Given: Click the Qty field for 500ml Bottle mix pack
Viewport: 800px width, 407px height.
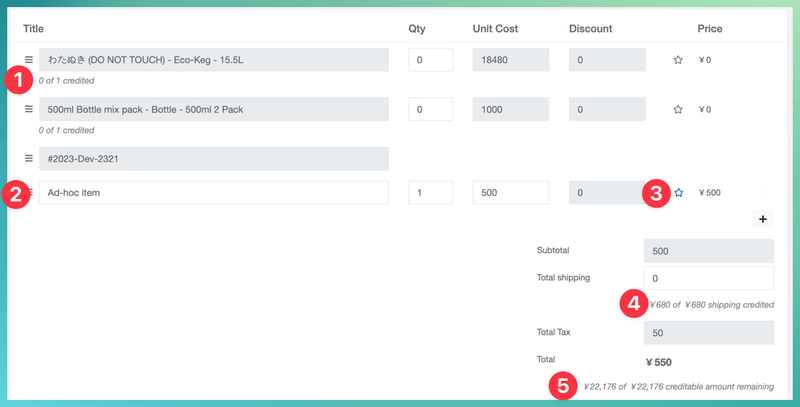Looking at the screenshot, I should pyautogui.click(x=430, y=110).
